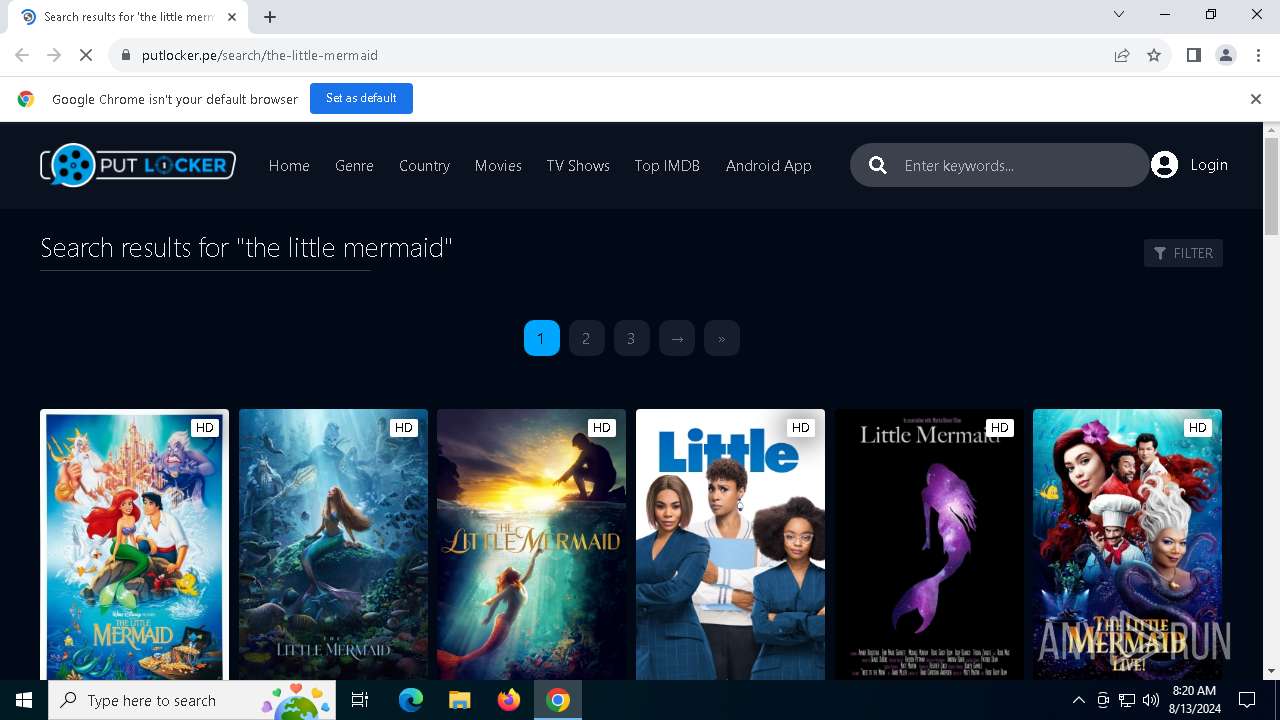
Task: Go forward in browser history
Action: pos(54,55)
